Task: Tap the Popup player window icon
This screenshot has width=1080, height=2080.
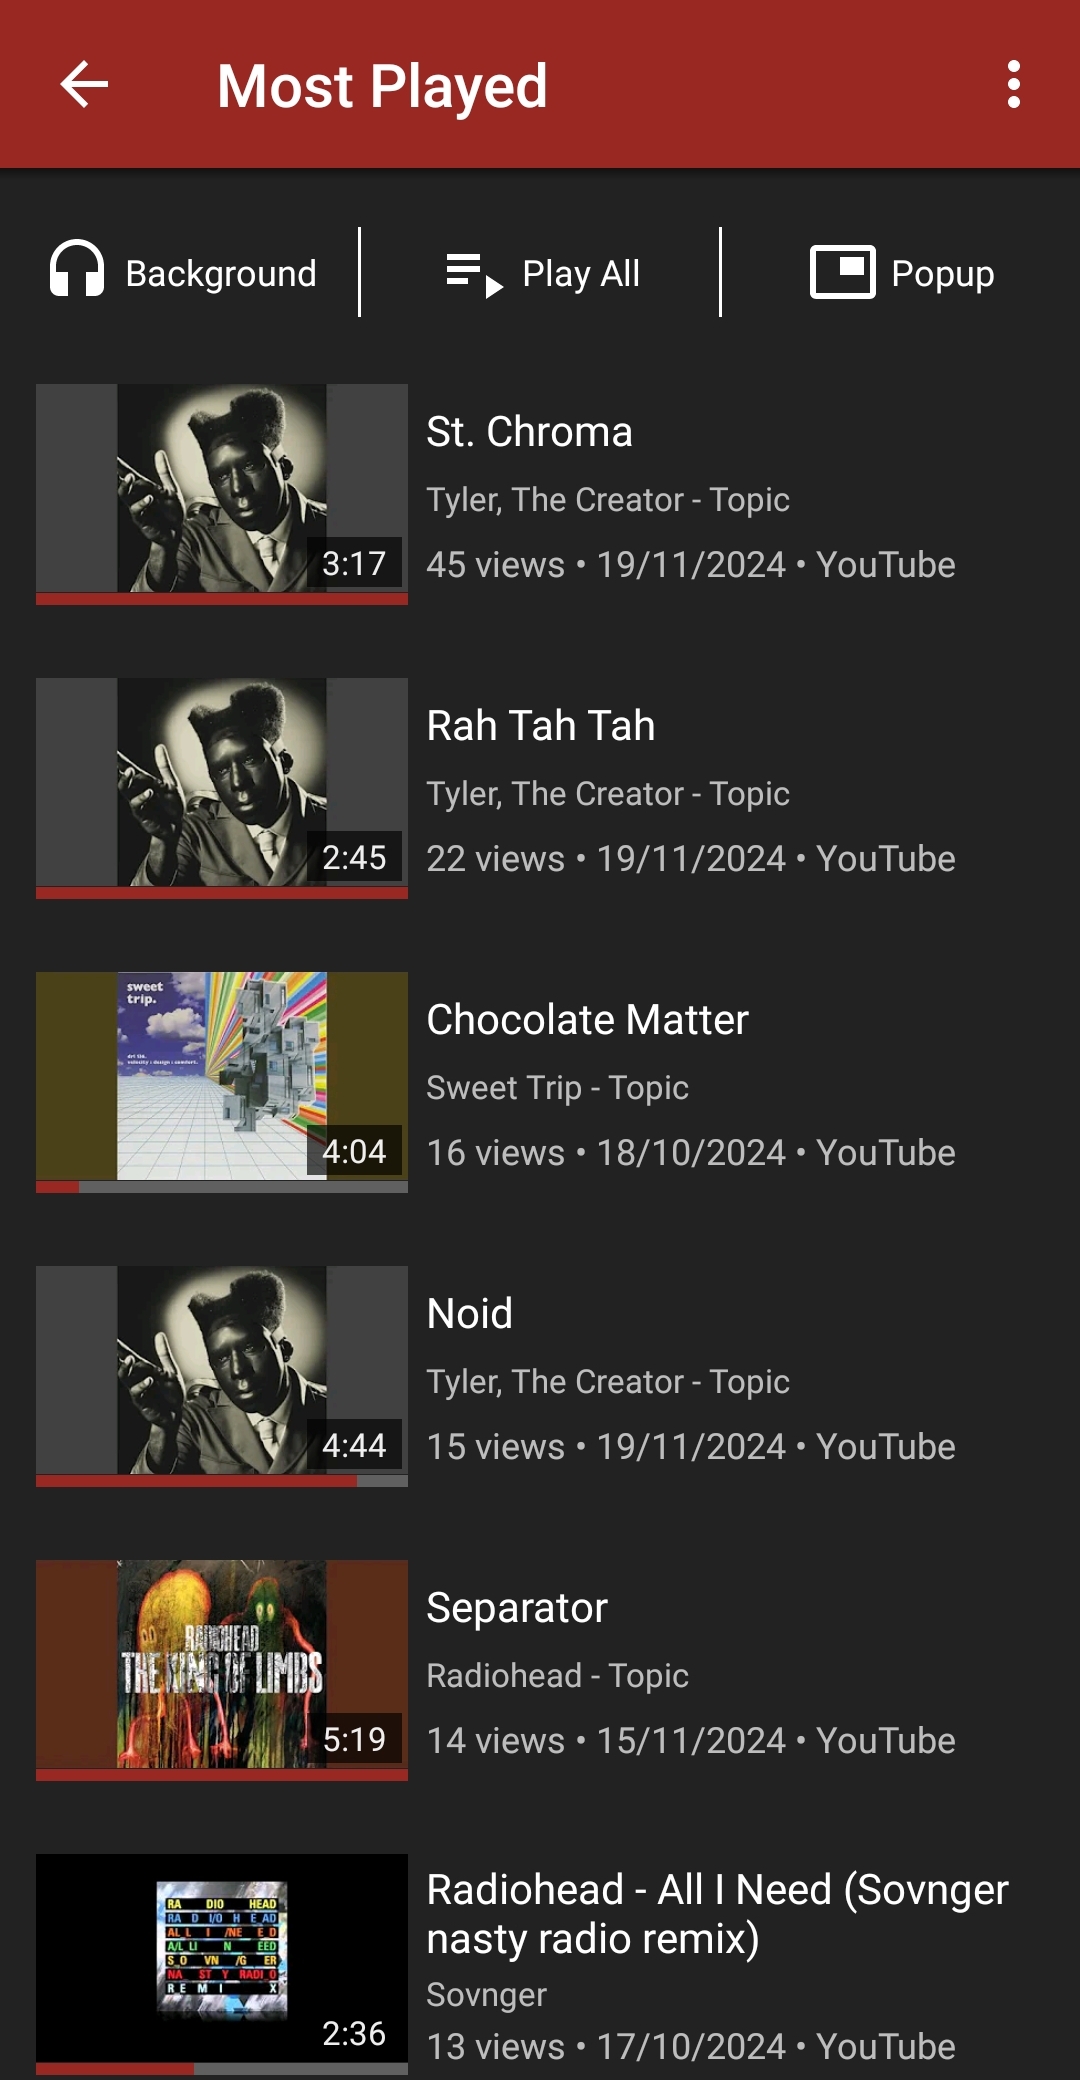Action: tap(843, 272)
